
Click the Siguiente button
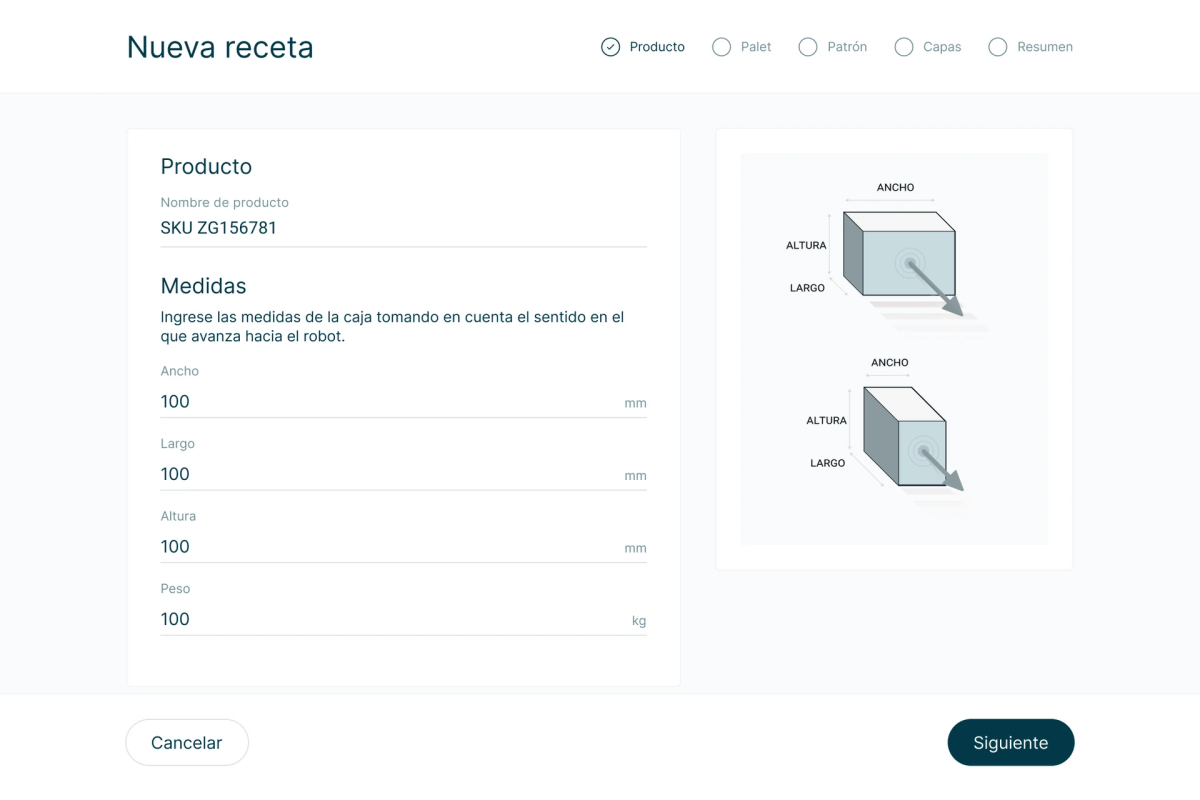[x=1011, y=743]
